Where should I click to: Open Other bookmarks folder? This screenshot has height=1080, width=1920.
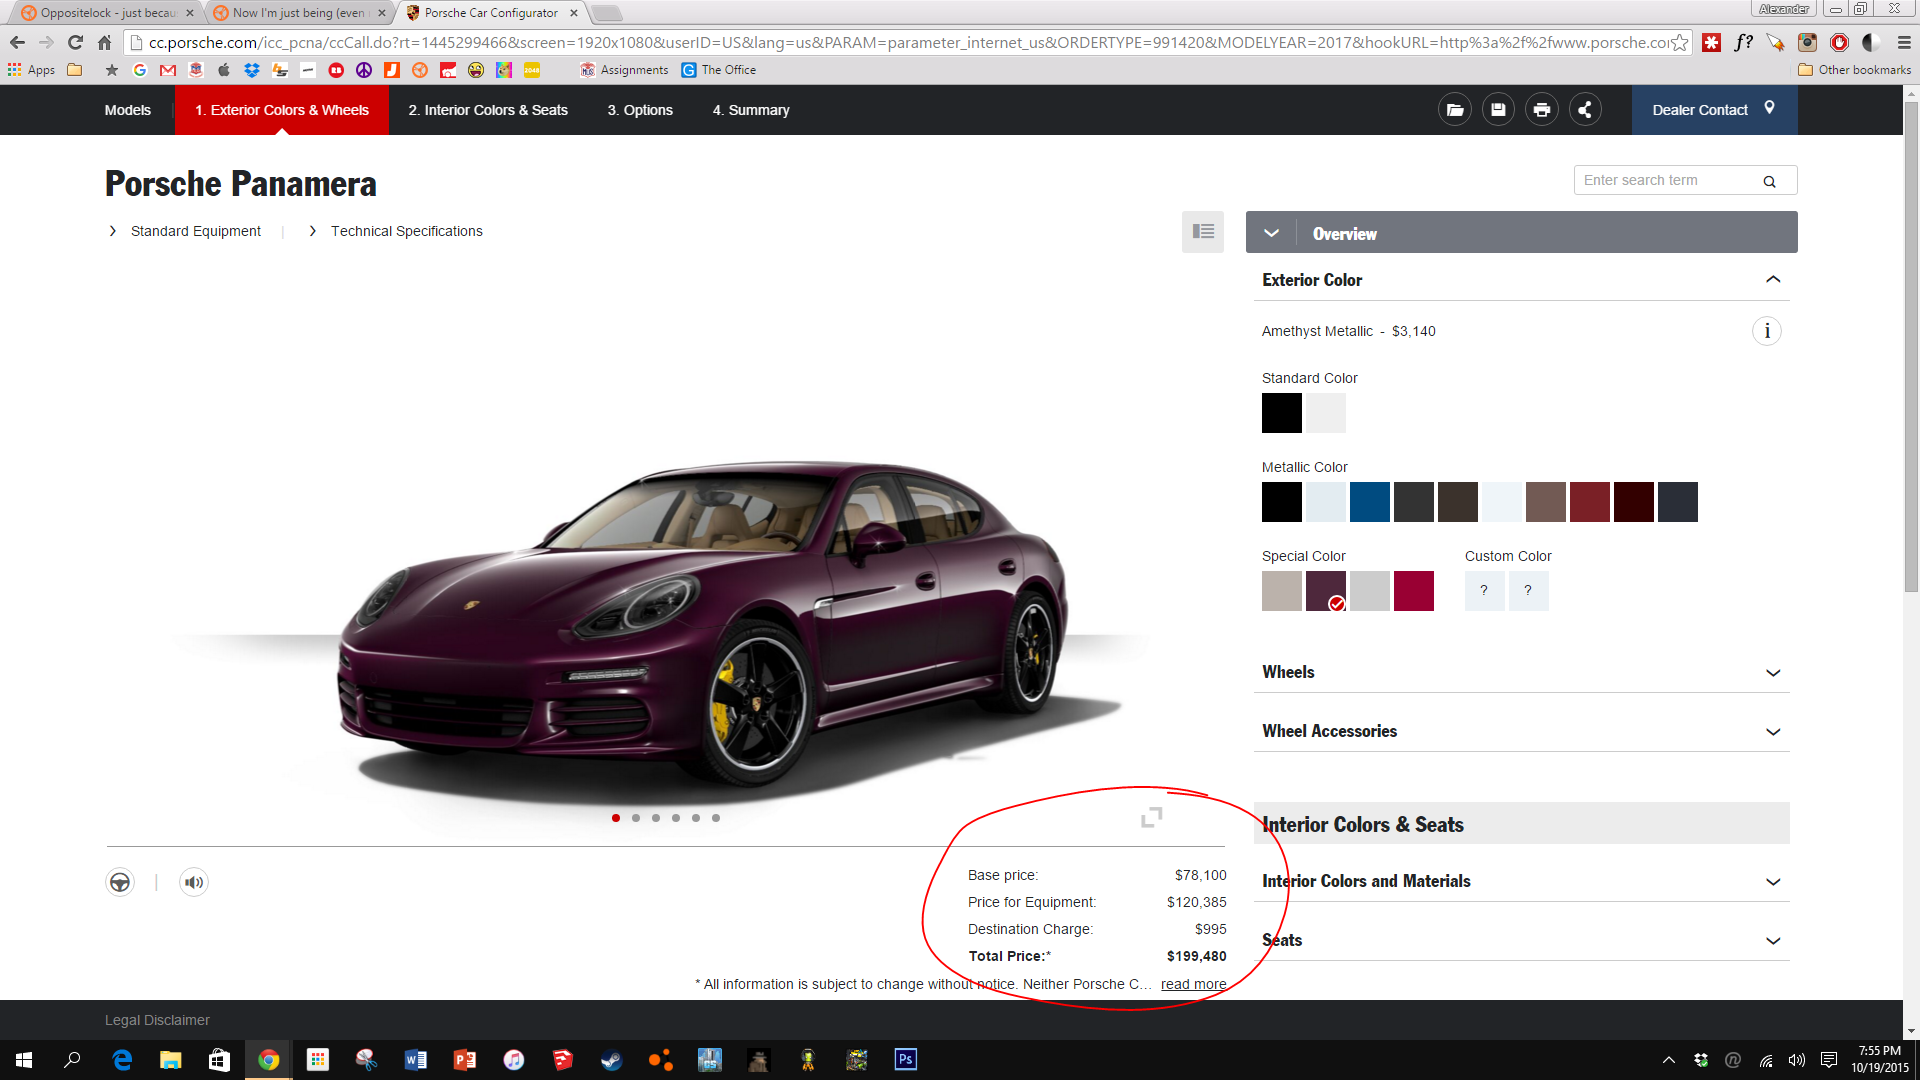click(x=1855, y=70)
